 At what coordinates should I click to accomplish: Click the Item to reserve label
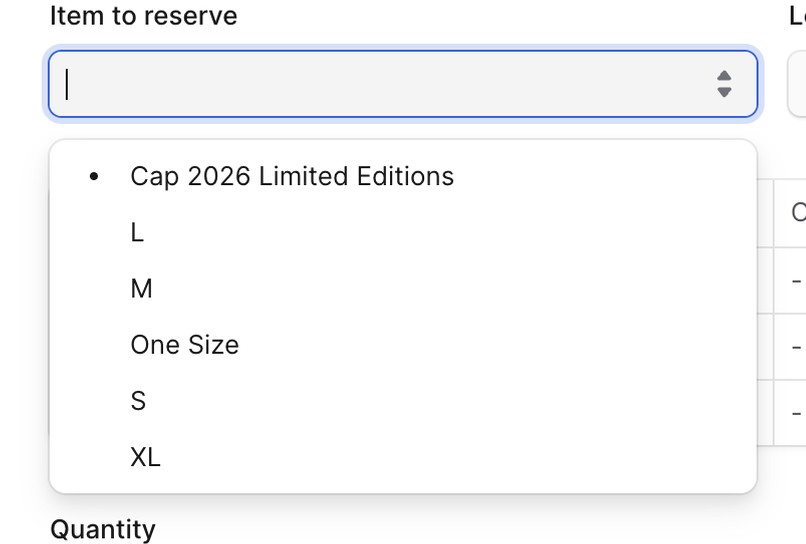pos(143,15)
